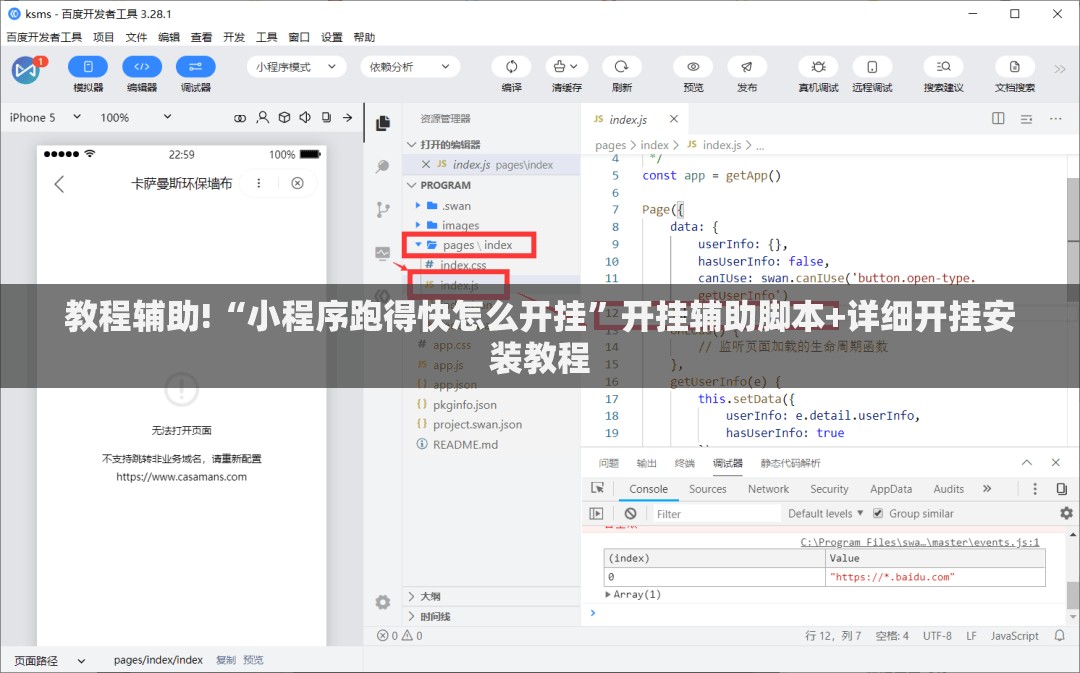Click the three-dot menu in phone header
This screenshot has height=673, width=1080.
tap(259, 183)
